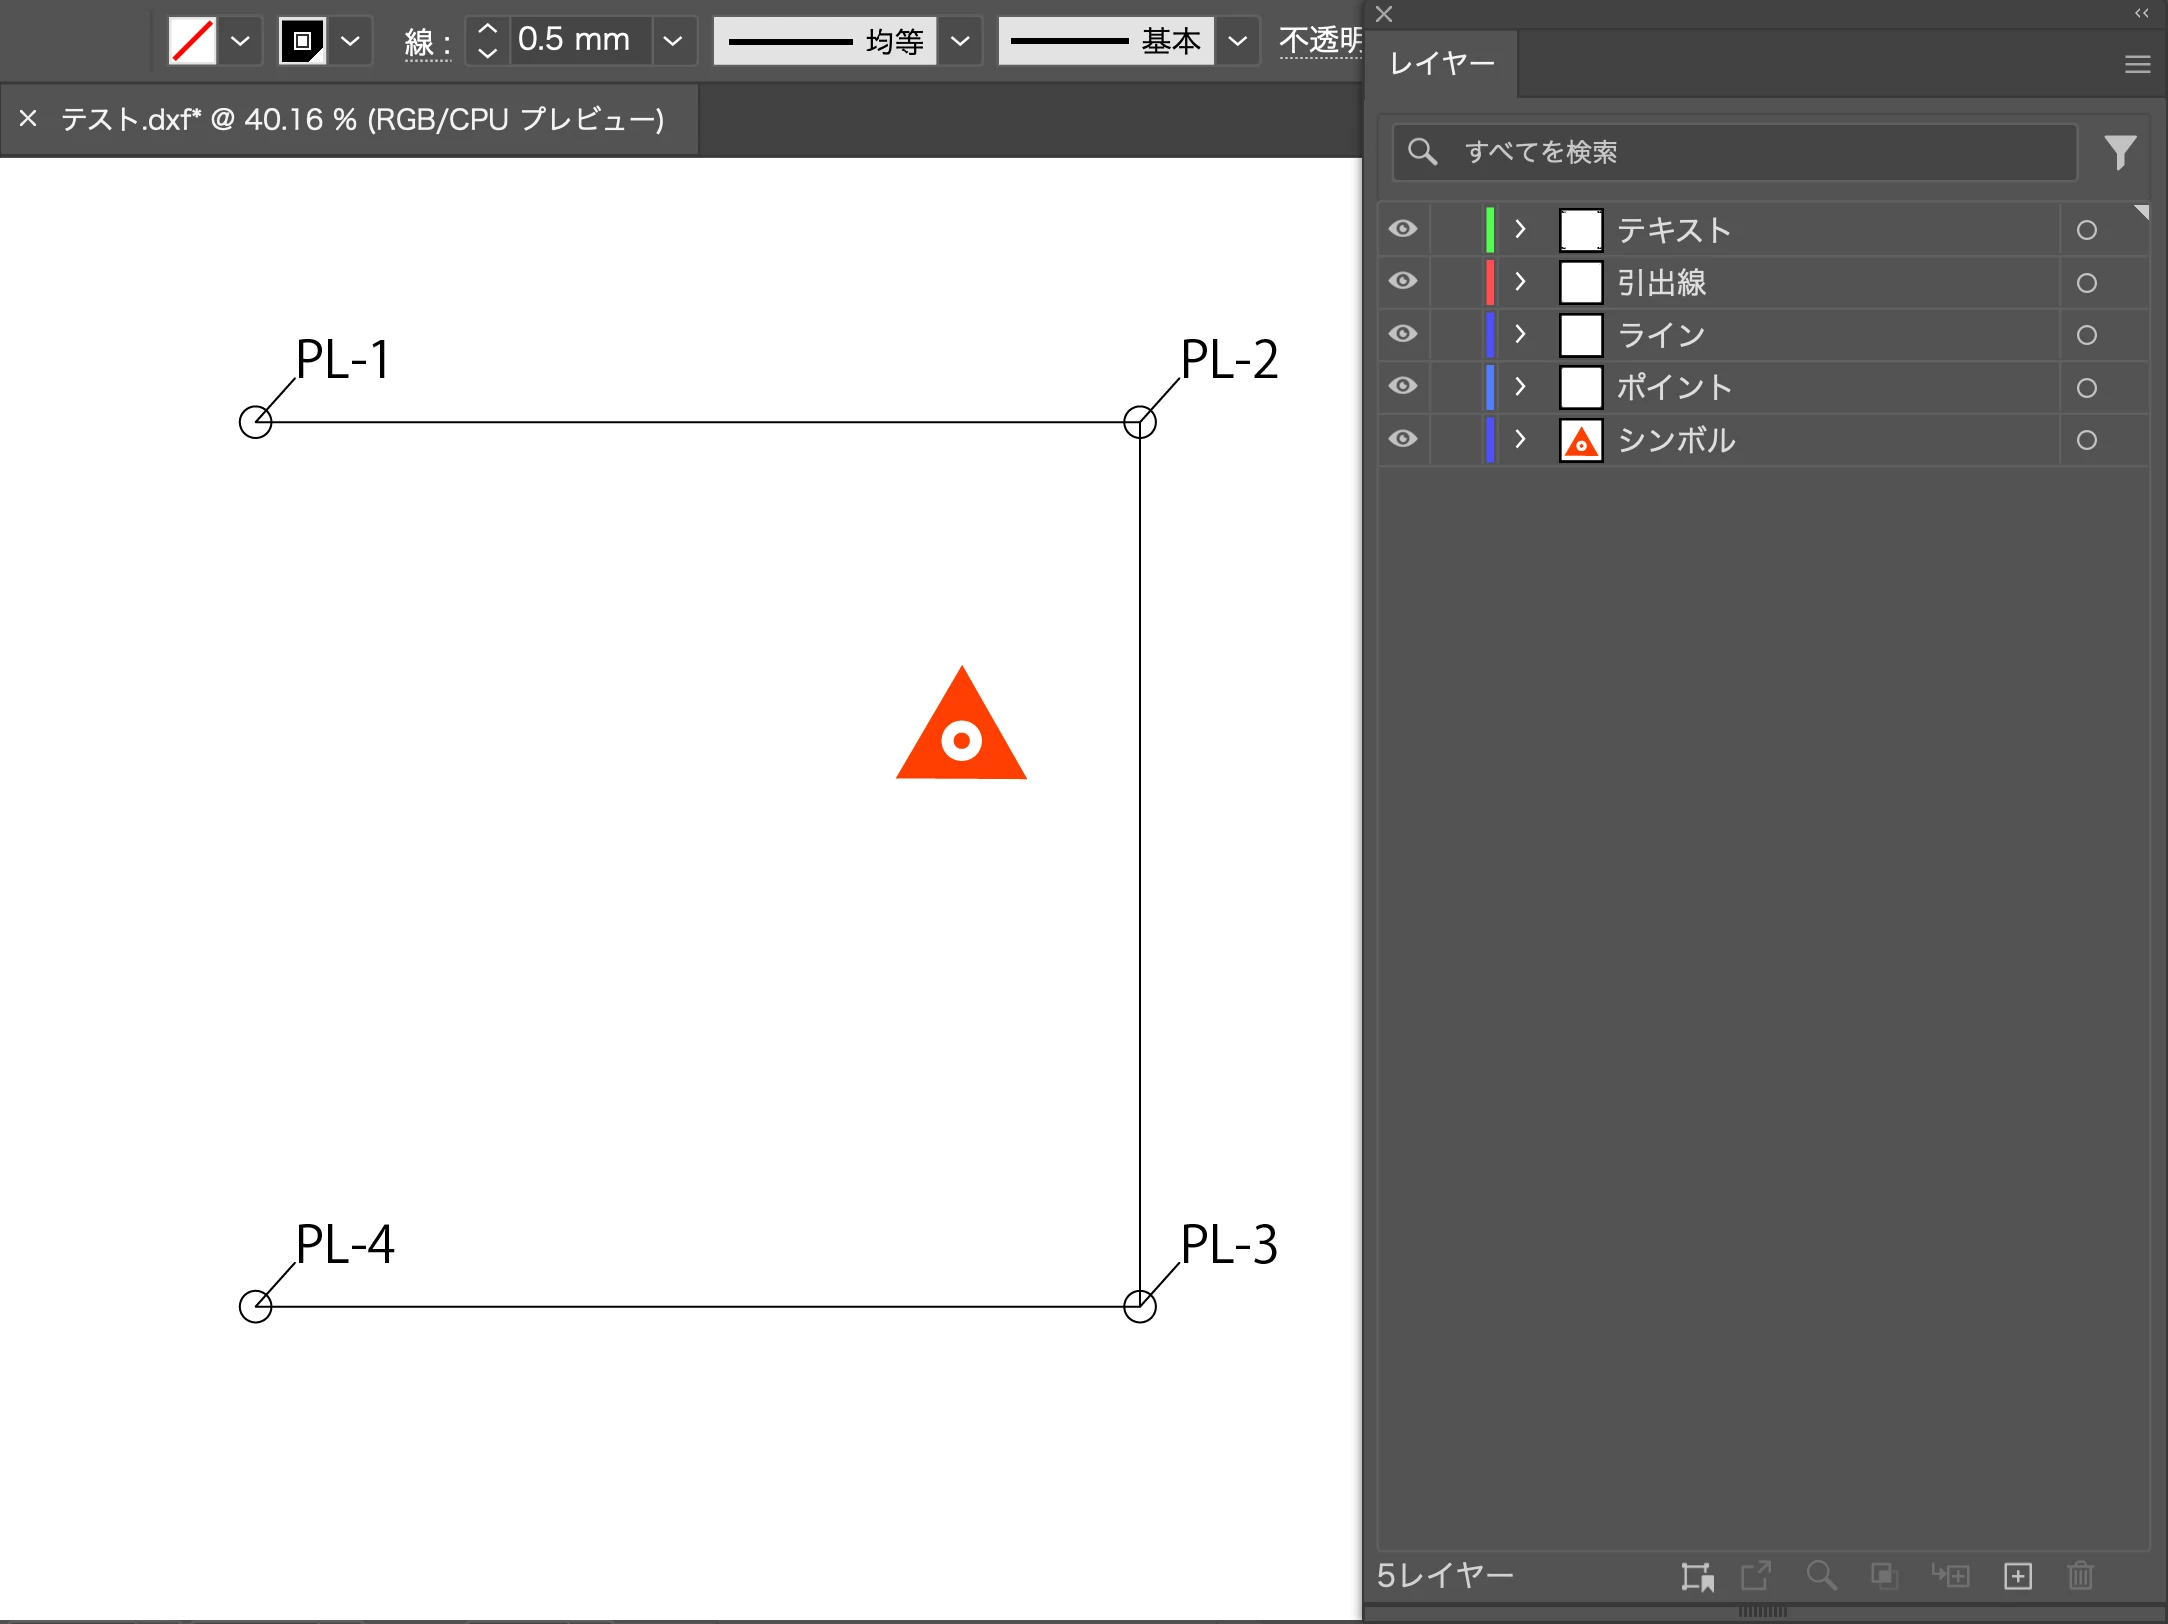
Task: Click the delete selection trash icon
Action: [x=2080, y=1576]
